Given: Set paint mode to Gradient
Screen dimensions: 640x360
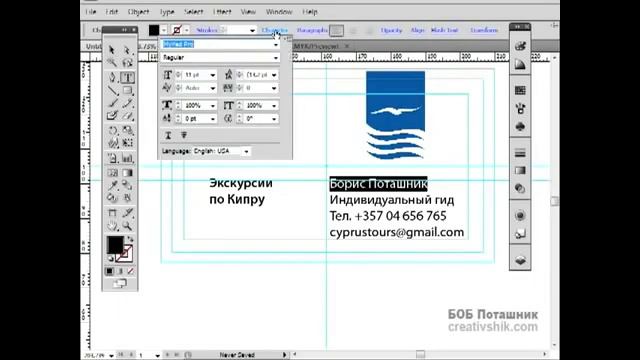Looking at the screenshot, I should coord(120,271).
